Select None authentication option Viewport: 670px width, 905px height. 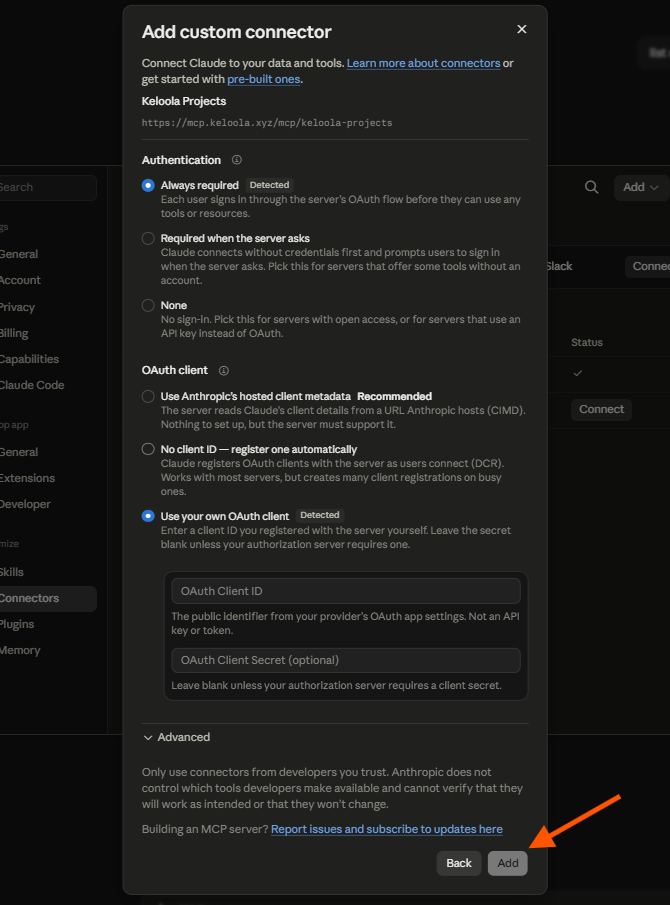point(148,305)
